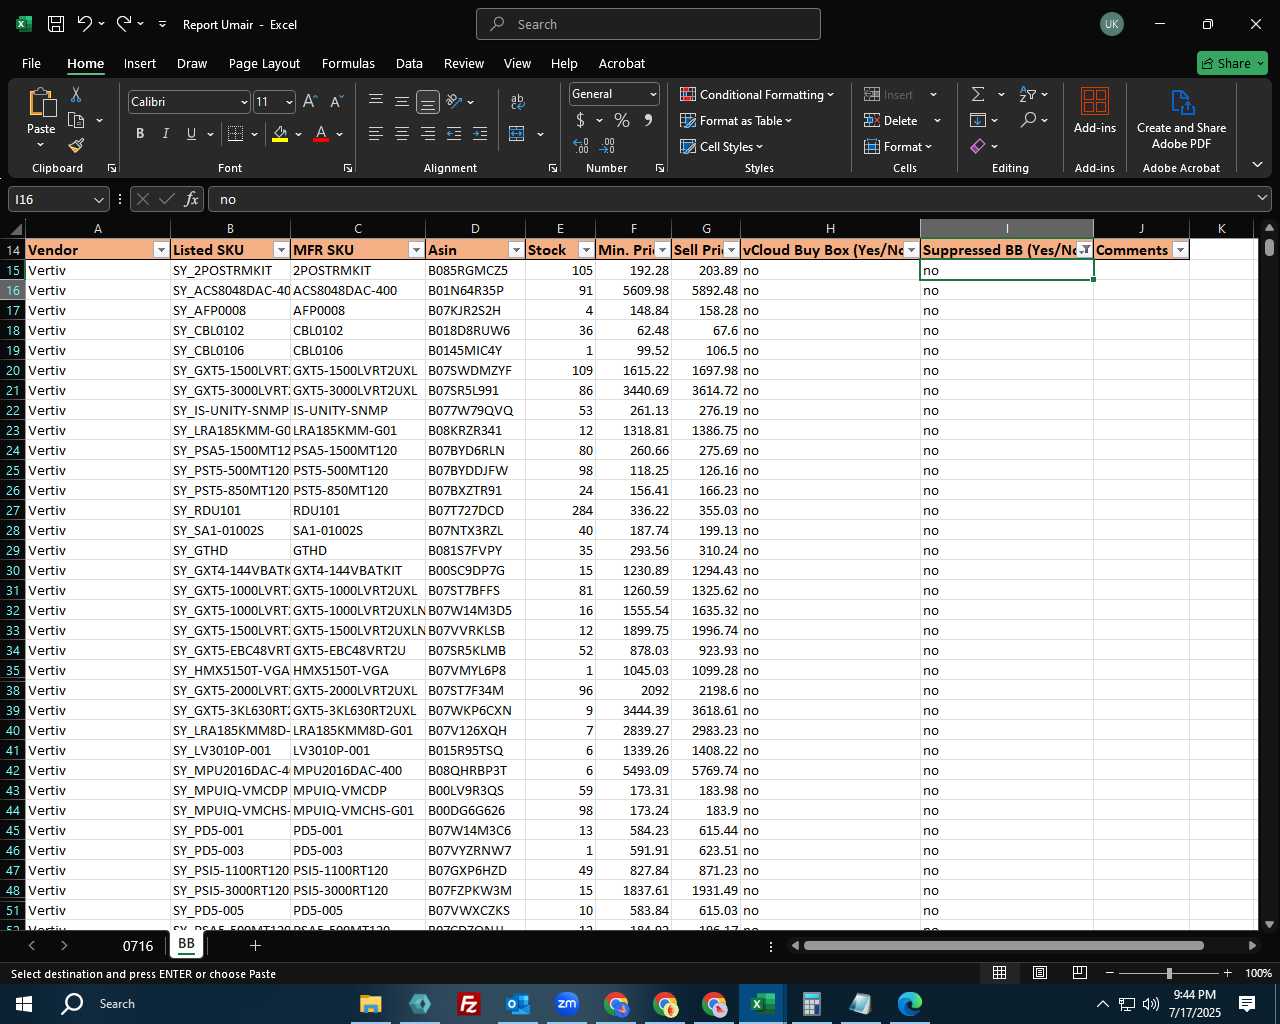This screenshot has width=1280, height=1024.
Task: Open Format as Table gallery
Action: (736, 120)
